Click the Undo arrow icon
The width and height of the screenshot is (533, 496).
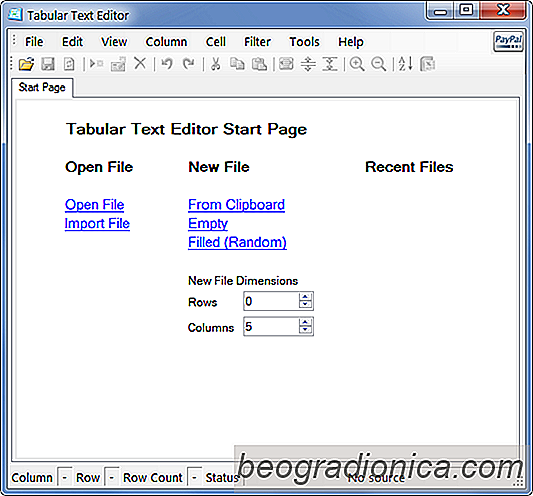pos(167,64)
